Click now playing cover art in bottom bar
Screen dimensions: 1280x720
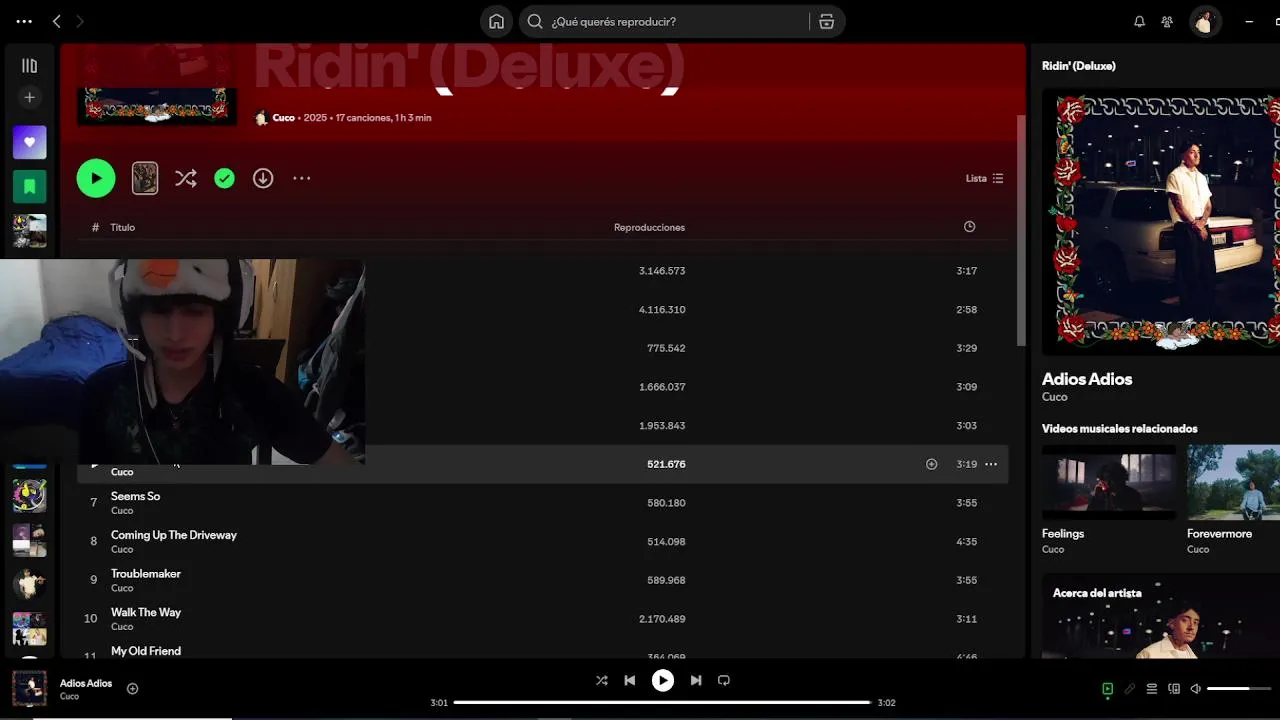click(29, 688)
